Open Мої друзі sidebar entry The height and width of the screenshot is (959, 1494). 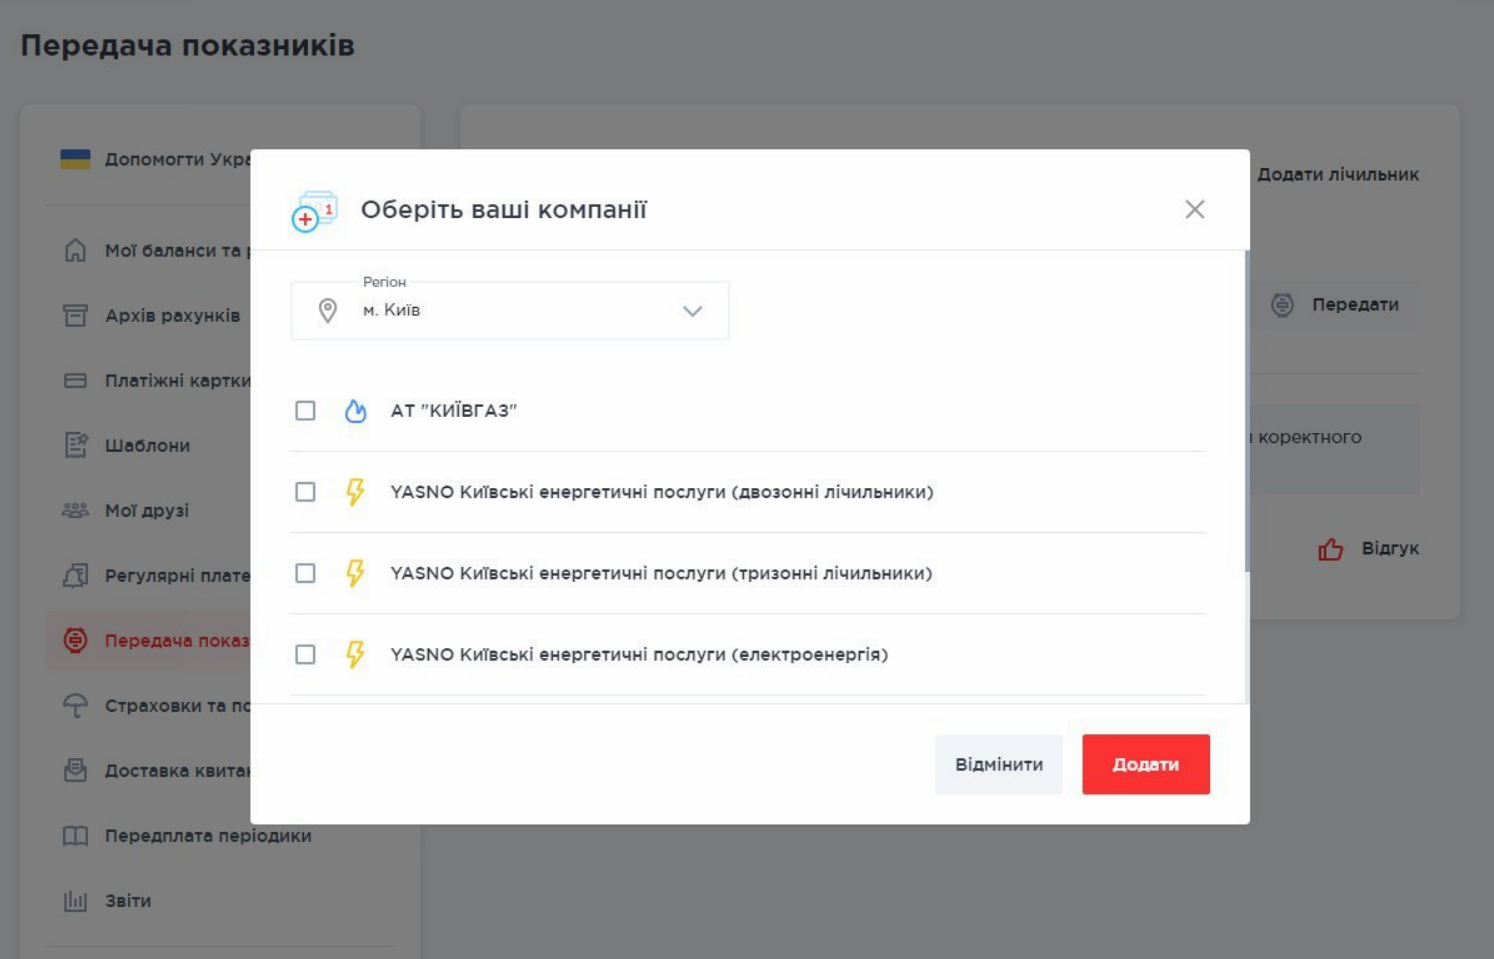[x=148, y=510]
